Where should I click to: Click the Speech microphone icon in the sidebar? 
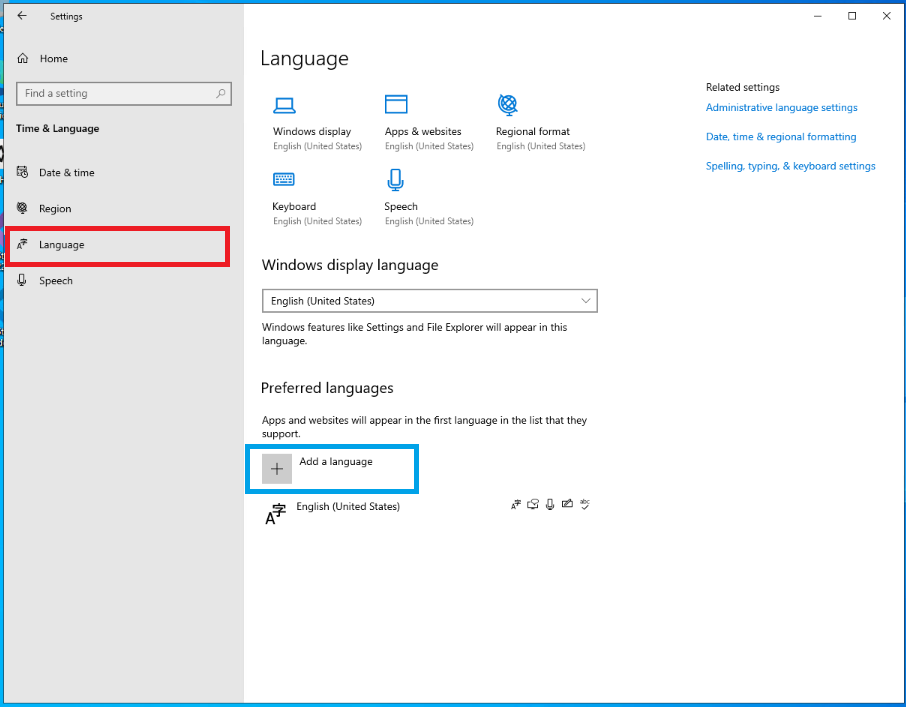pos(22,280)
